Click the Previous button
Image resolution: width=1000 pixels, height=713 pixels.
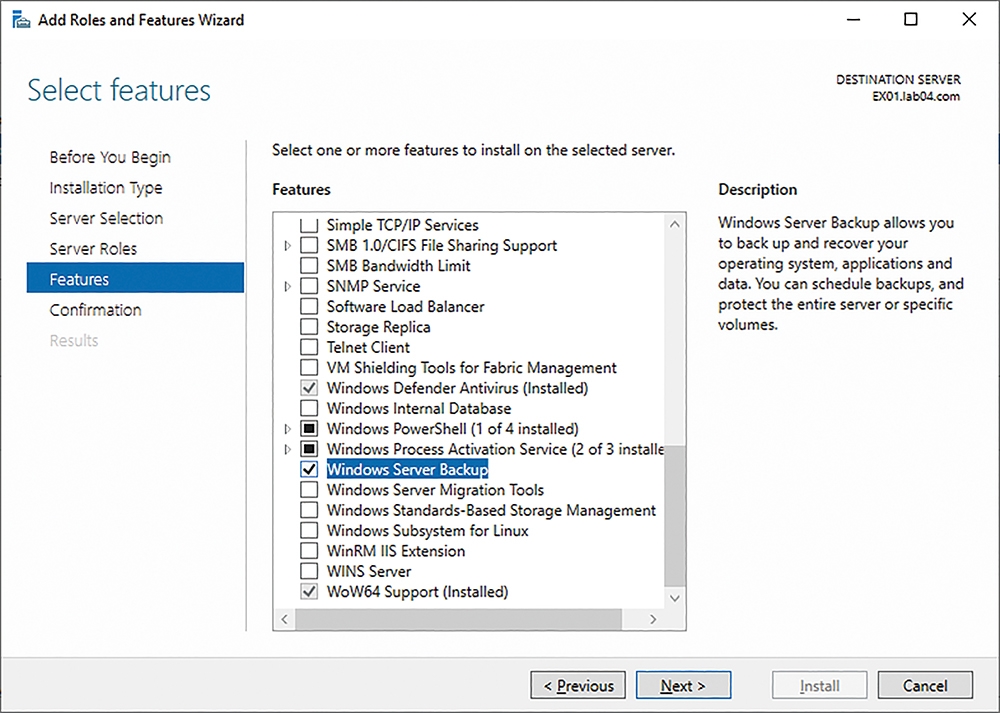578,686
